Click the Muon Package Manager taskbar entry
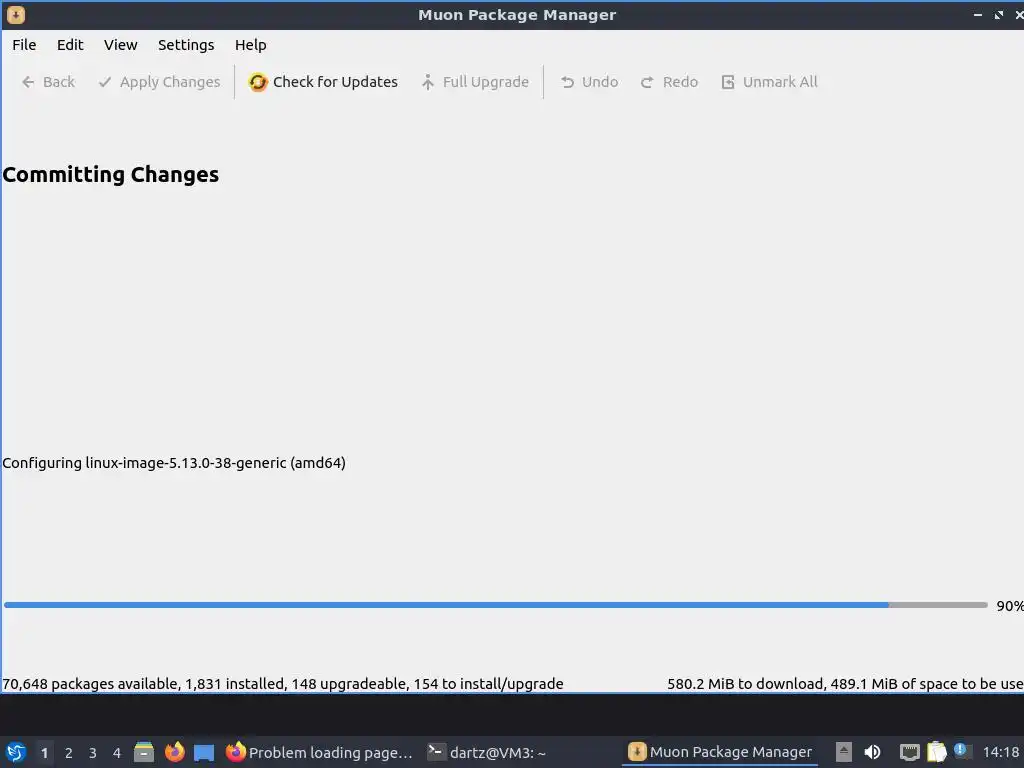 720,752
